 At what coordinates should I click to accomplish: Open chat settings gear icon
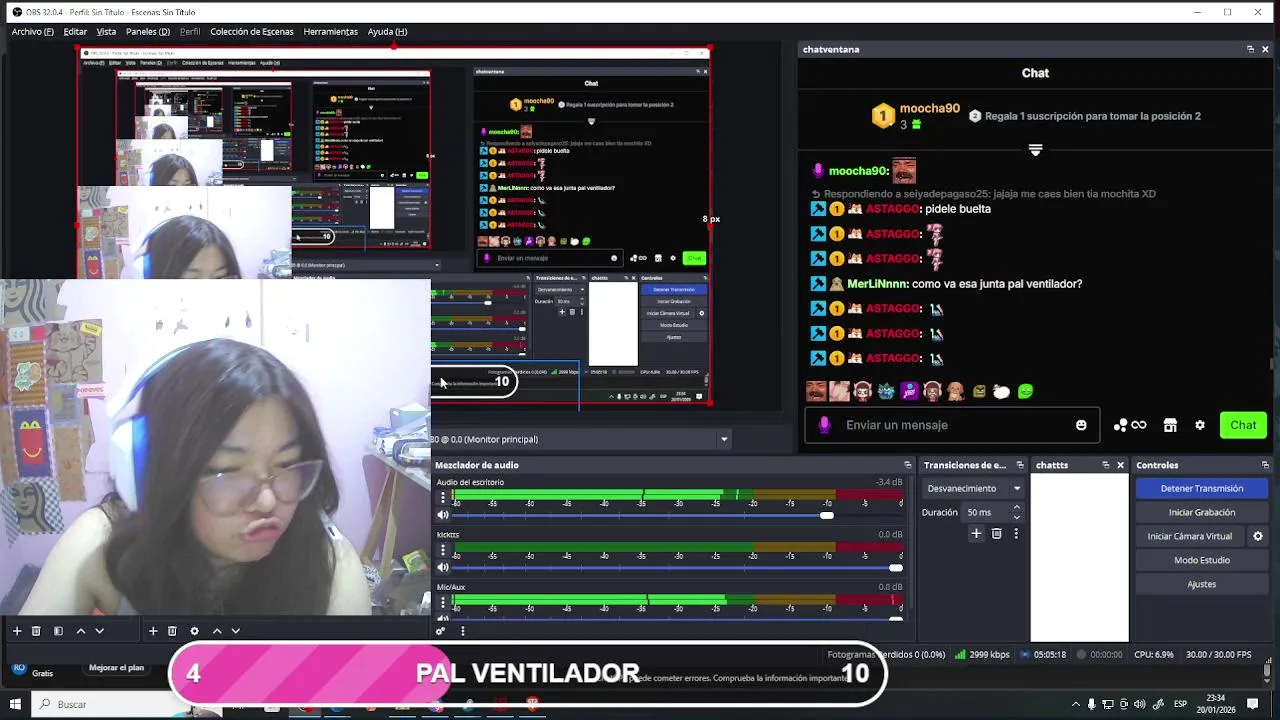pyautogui.click(x=1200, y=425)
